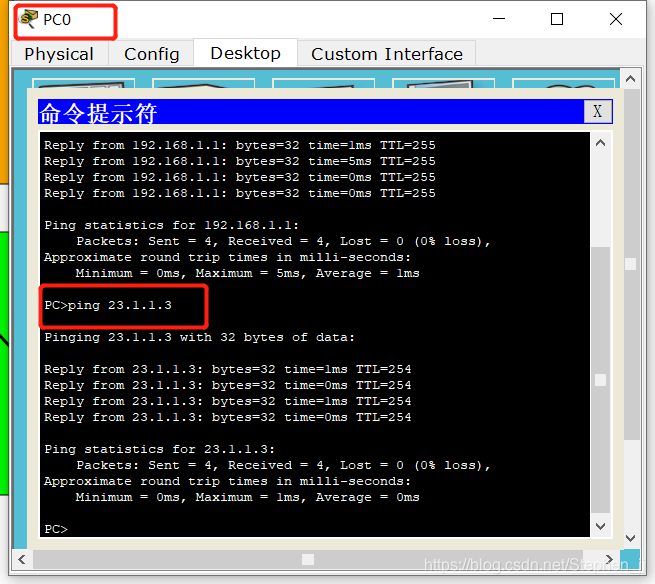Click desktop panel scroll up arrow
Image resolution: width=655 pixels, height=584 pixels.
pos(631,79)
